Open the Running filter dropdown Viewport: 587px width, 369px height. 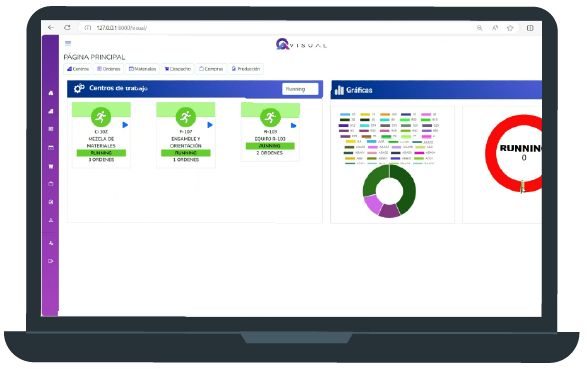[300, 89]
